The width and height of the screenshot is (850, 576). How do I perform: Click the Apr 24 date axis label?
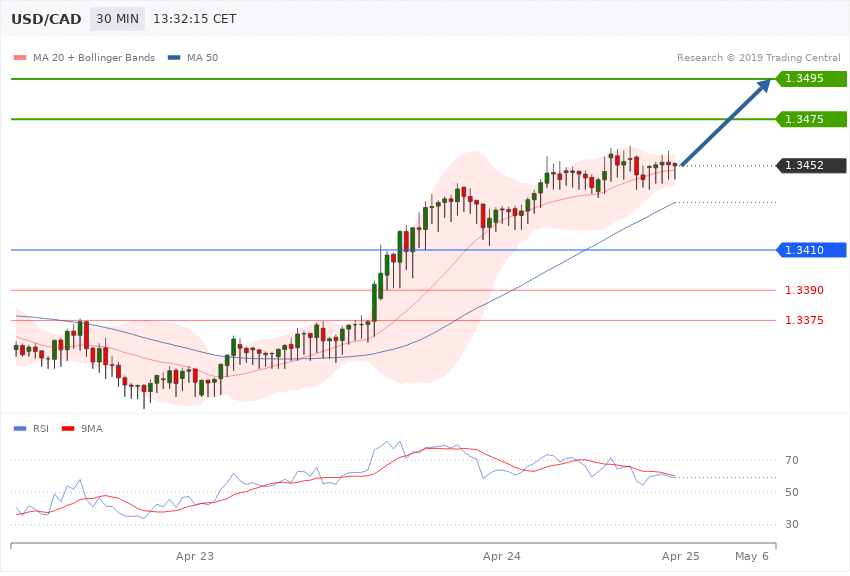501,556
